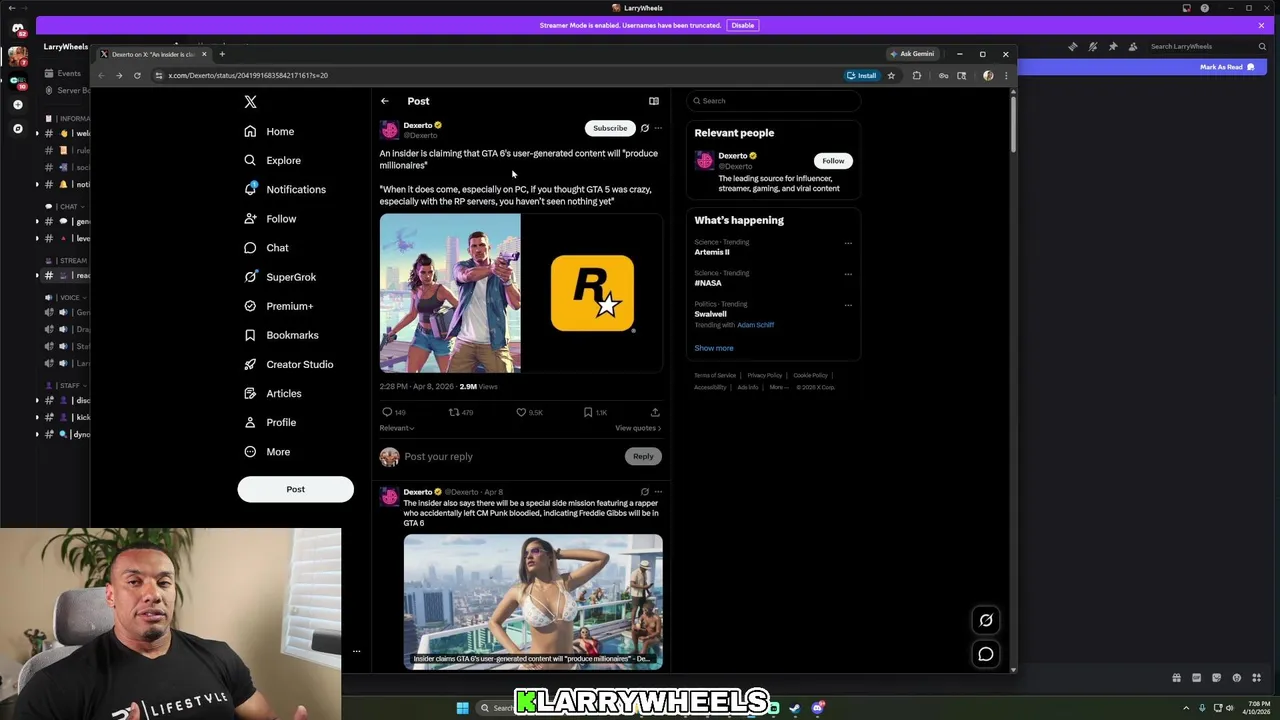Viewport: 1280px width, 720px height.
Task: Bookmark this page with the star icon
Action: tap(891, 75)
